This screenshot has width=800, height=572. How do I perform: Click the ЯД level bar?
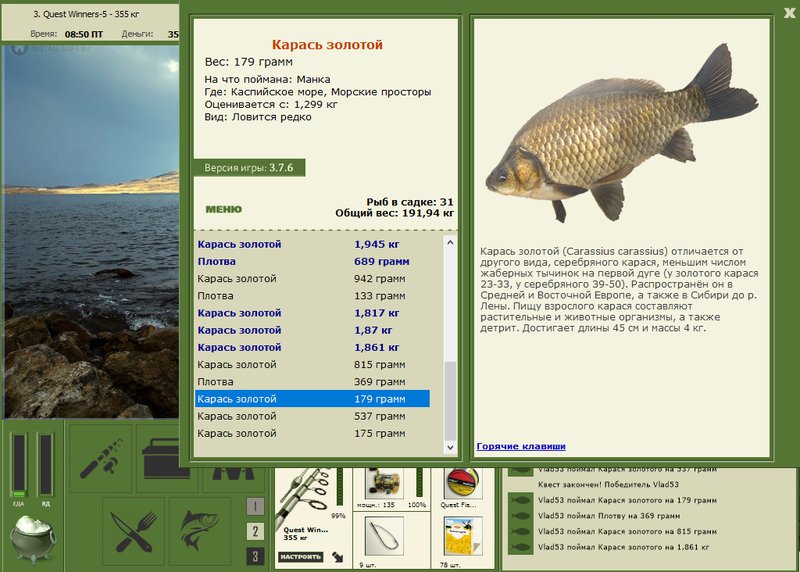[x=45, y=464]
